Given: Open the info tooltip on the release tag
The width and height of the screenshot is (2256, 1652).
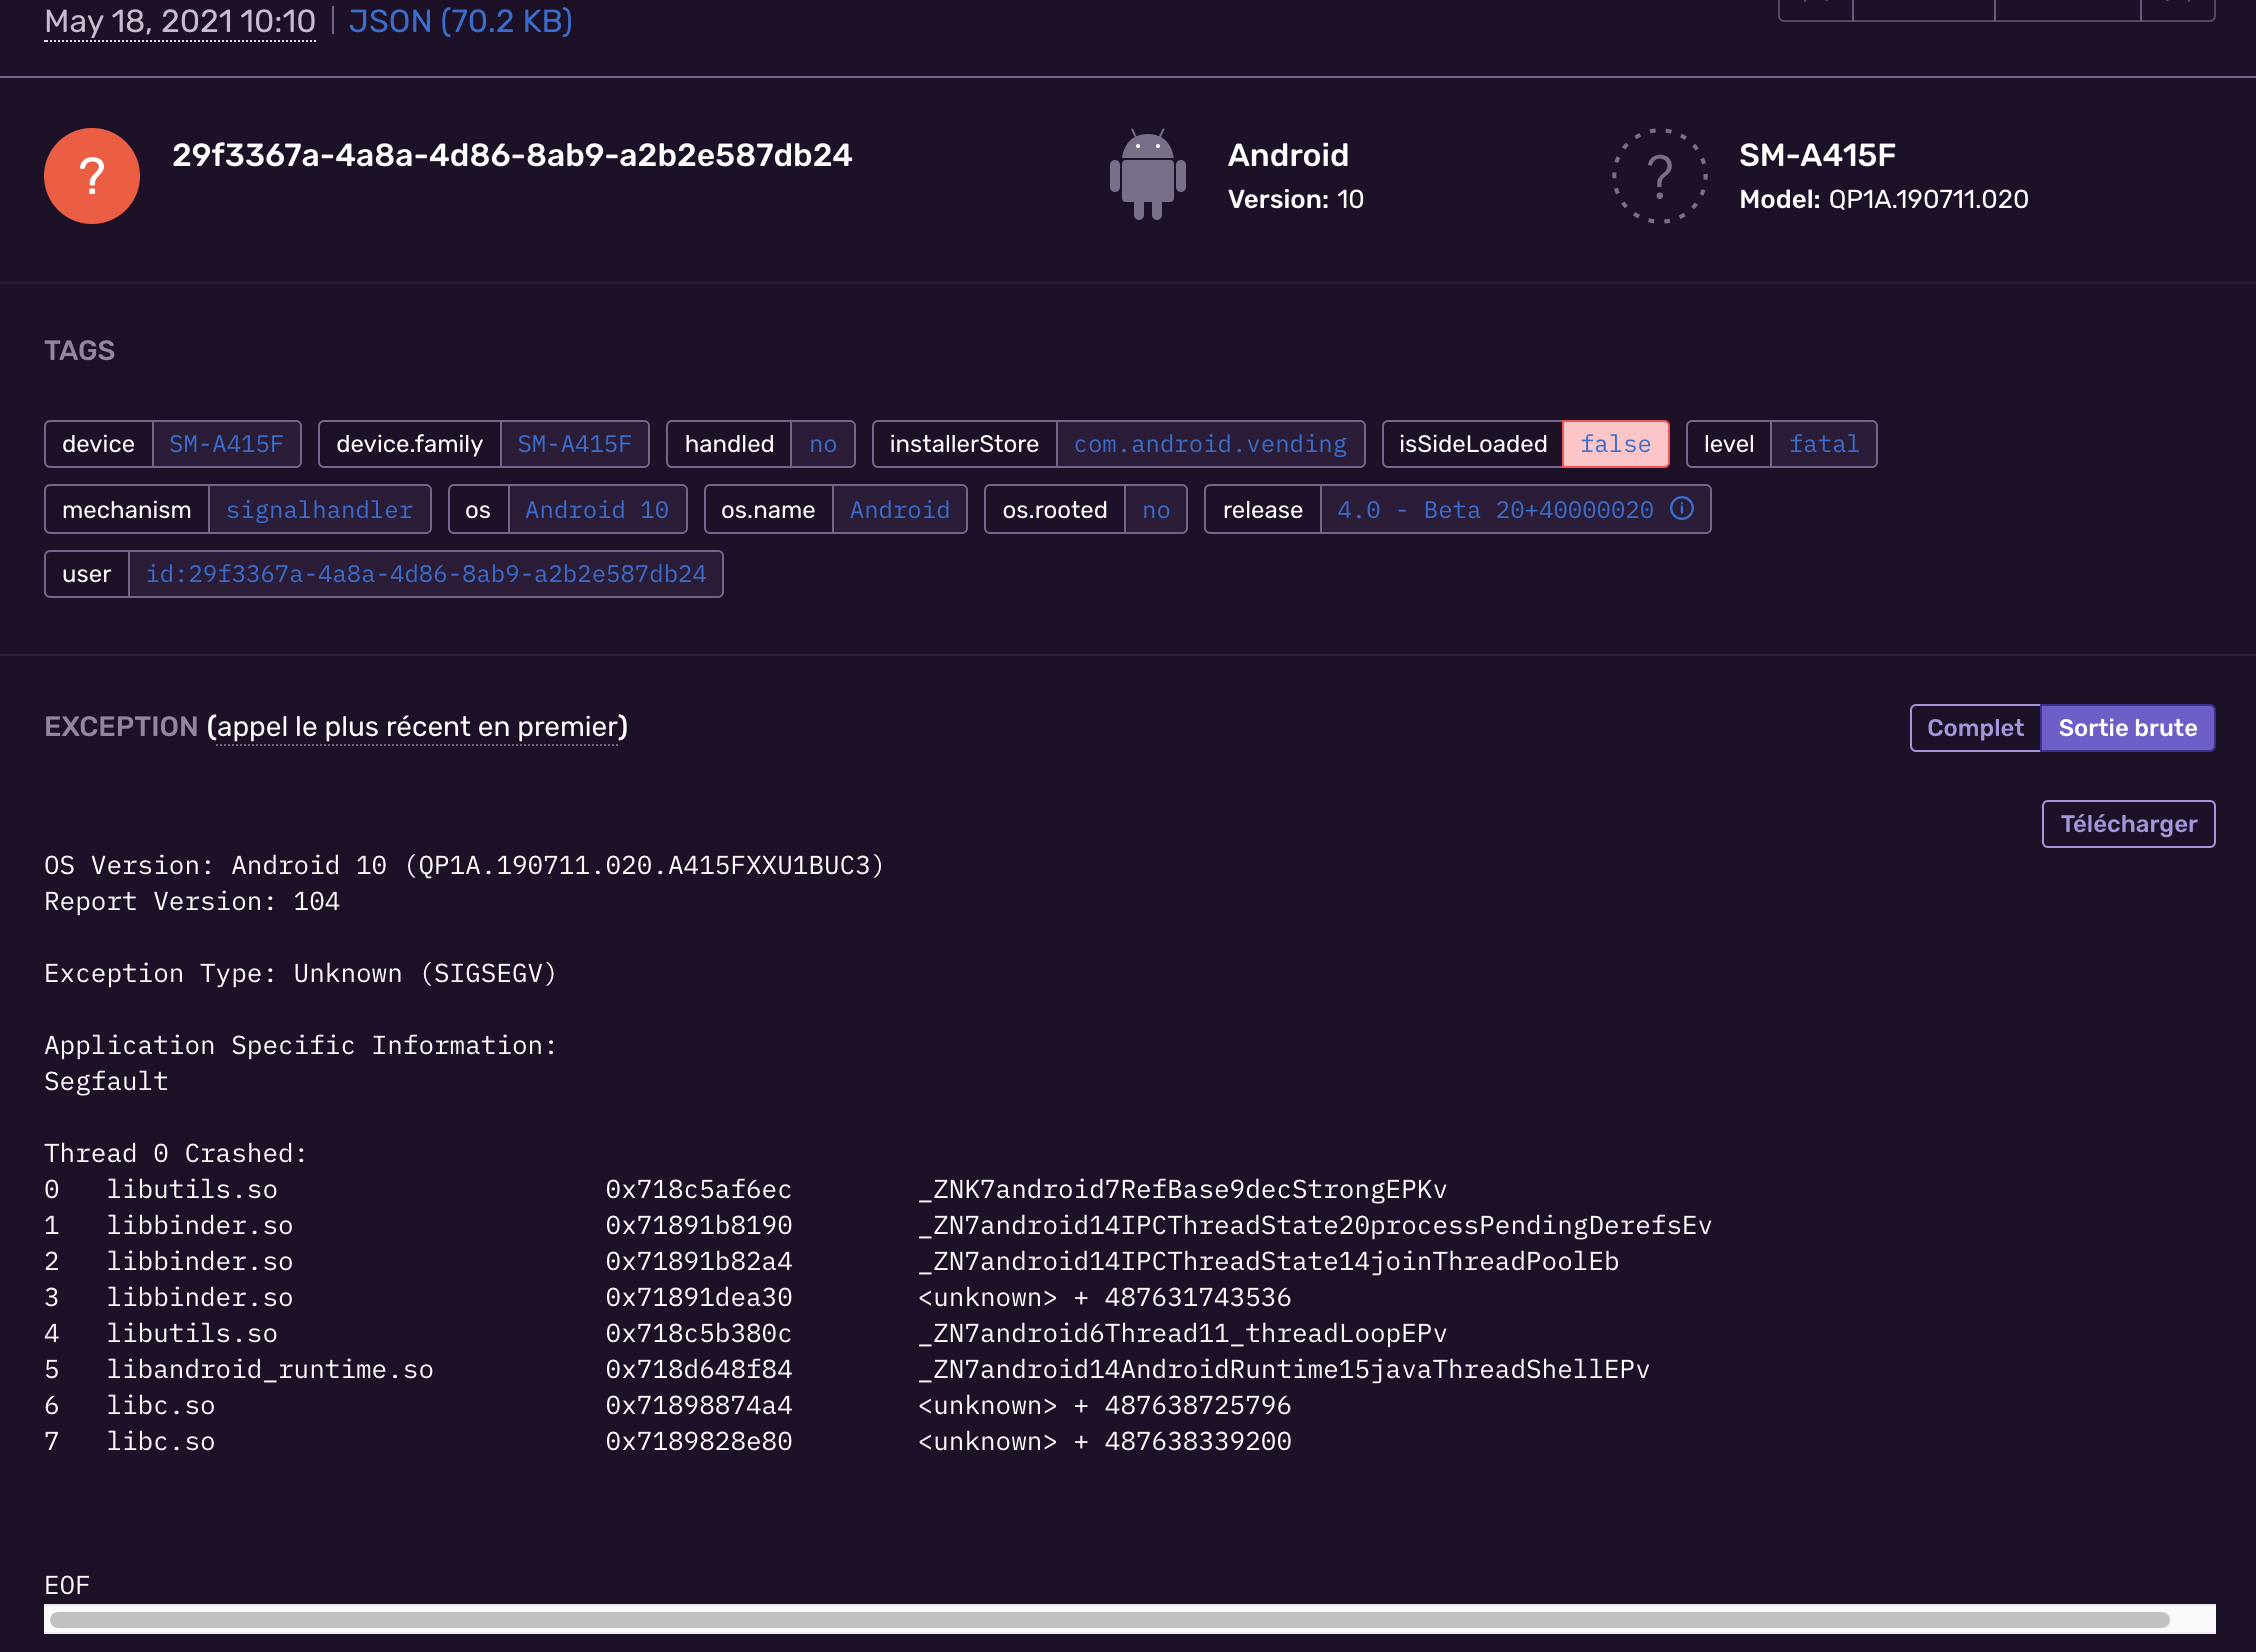Looking at the screenshot, I should 1682,509.
